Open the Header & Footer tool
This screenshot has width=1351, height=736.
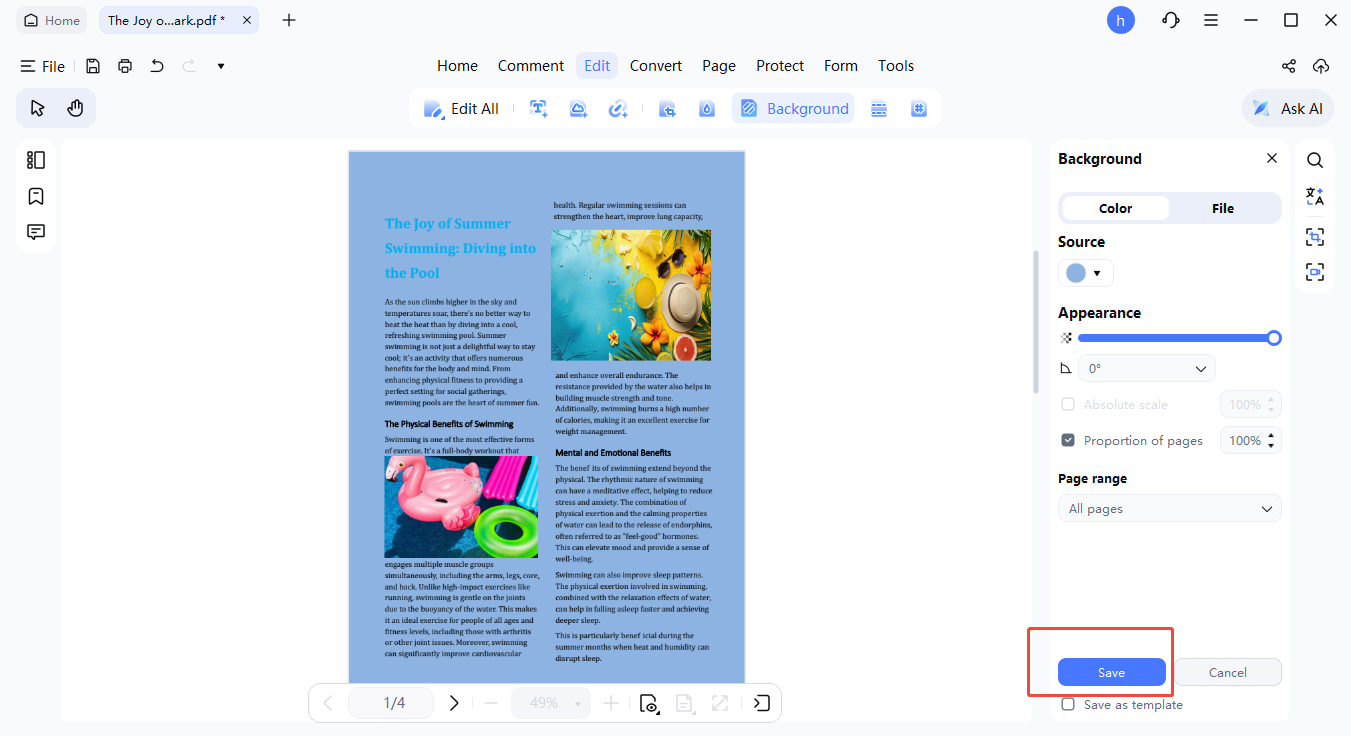coord(879,108)
